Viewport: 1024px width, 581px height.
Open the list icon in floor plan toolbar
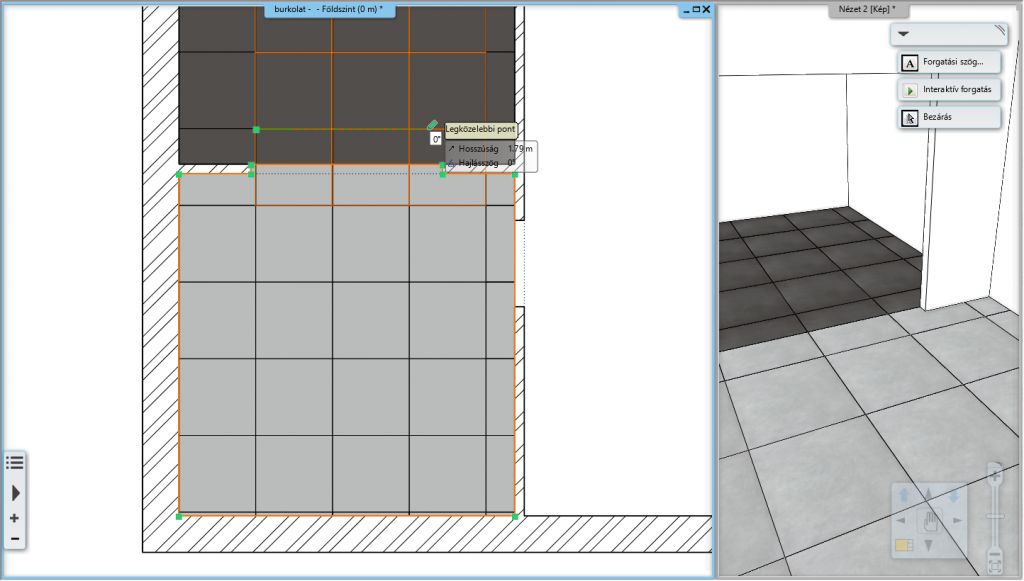pos(14,463)
